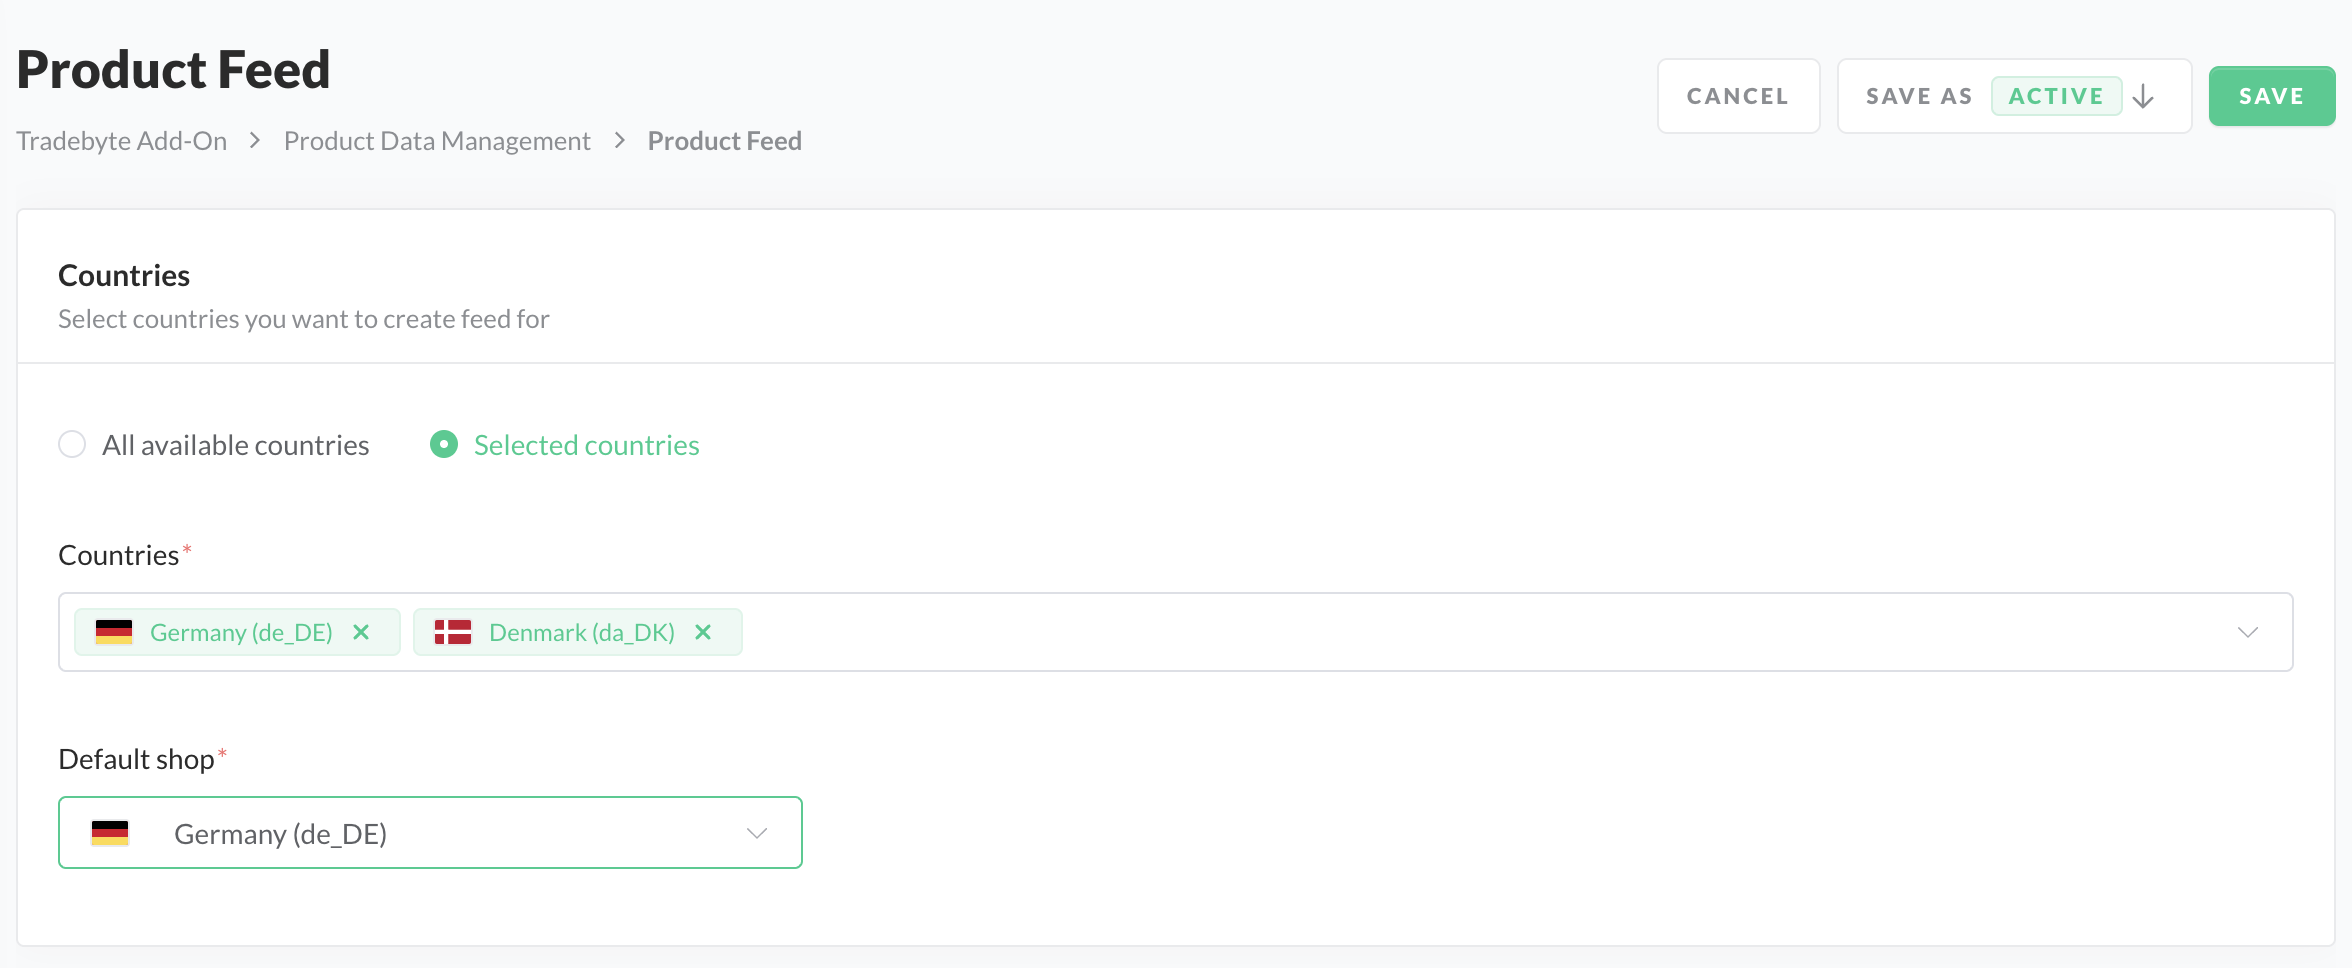
Task: Click breadcrumb chevron after Tradebyte Add-On
Action: point(255,141)
